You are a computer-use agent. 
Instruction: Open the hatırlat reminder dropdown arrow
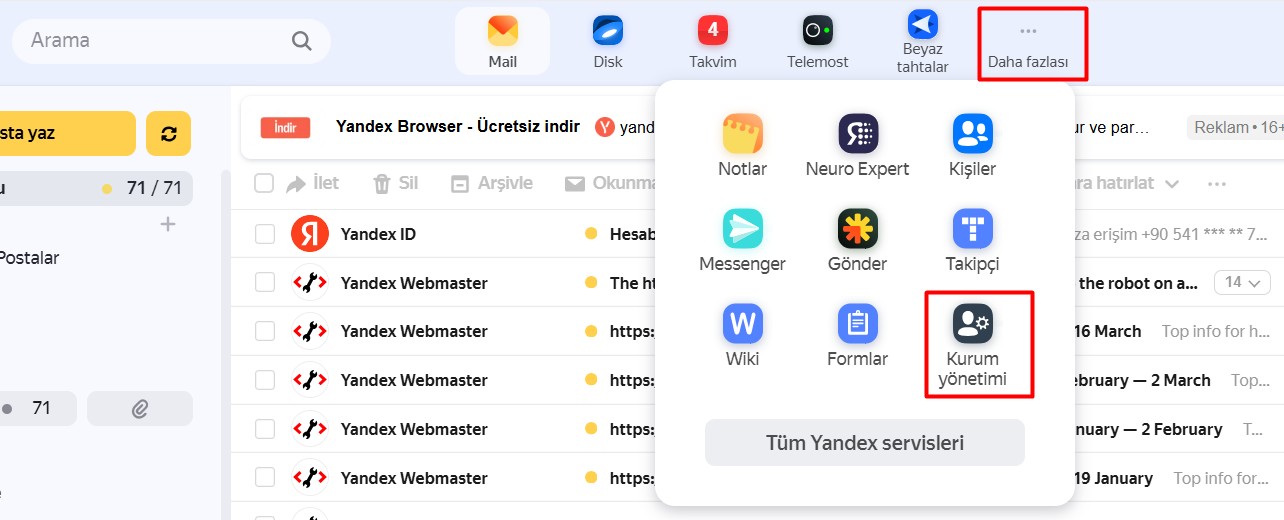(x=1172, y=184)
